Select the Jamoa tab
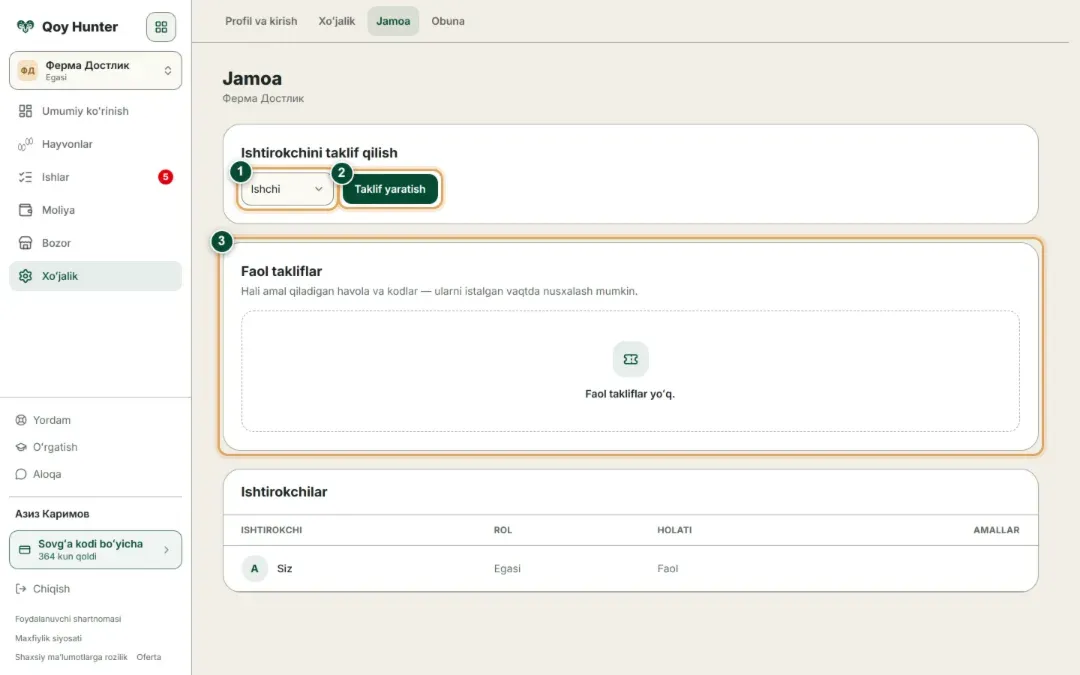The width and height of the screenshot is (1080, 675). [393, 21]
